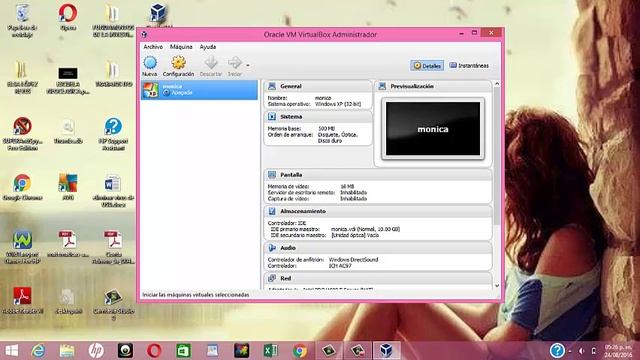Click the Iniciar green arrow button
The height and width of the screenshot is (360, 640).
coord(235,66)
